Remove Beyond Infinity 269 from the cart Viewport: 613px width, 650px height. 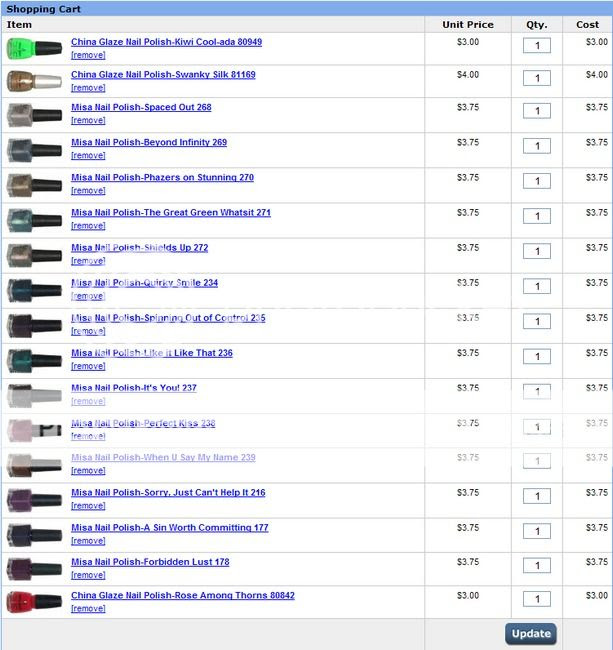(x=88, y=155)
